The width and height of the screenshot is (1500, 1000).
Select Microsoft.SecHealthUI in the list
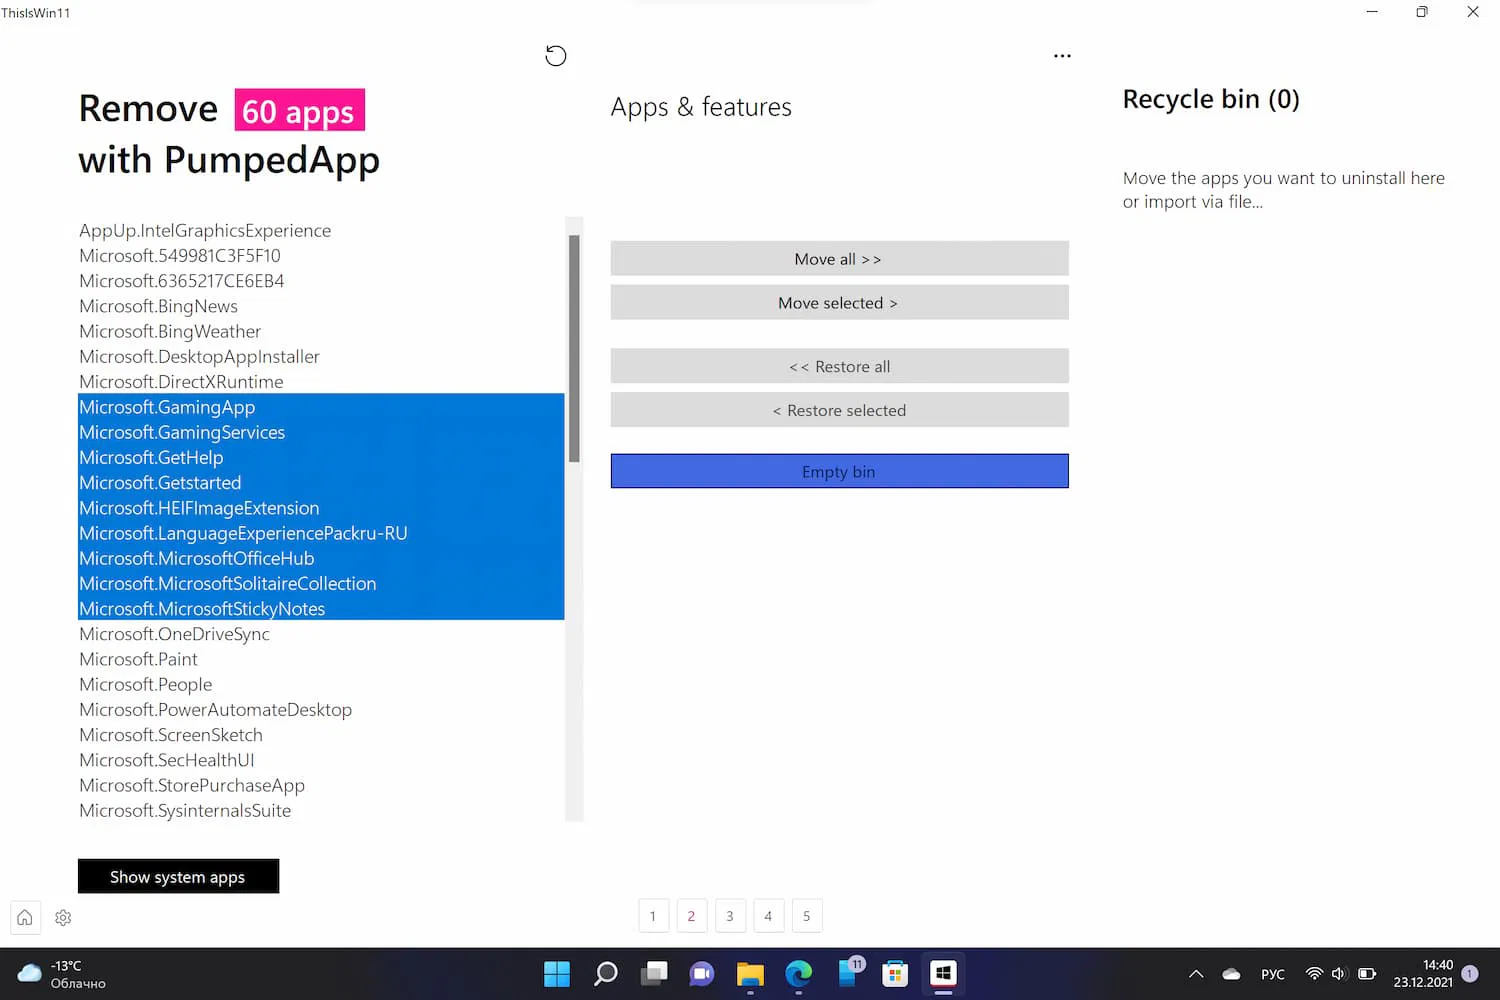321,760
